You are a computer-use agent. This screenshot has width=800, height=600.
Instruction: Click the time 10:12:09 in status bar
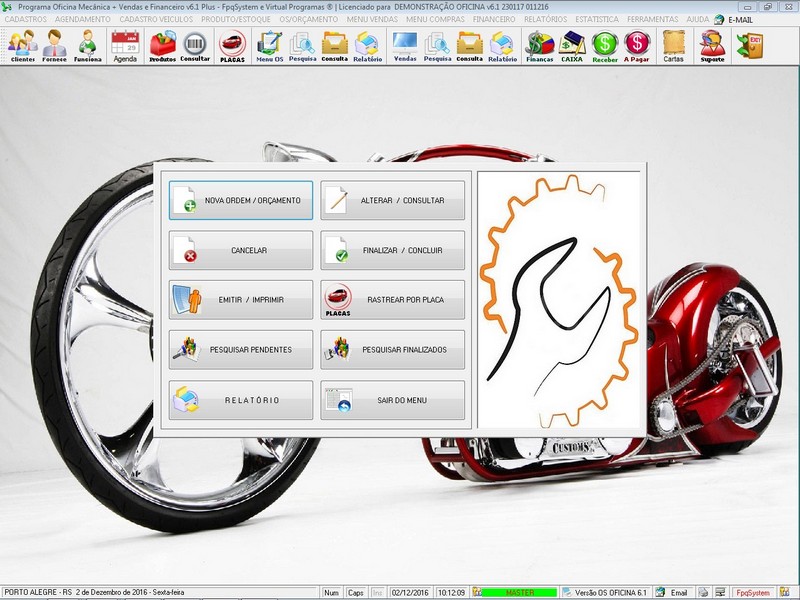pyautogui.click(x=451, y=592)
